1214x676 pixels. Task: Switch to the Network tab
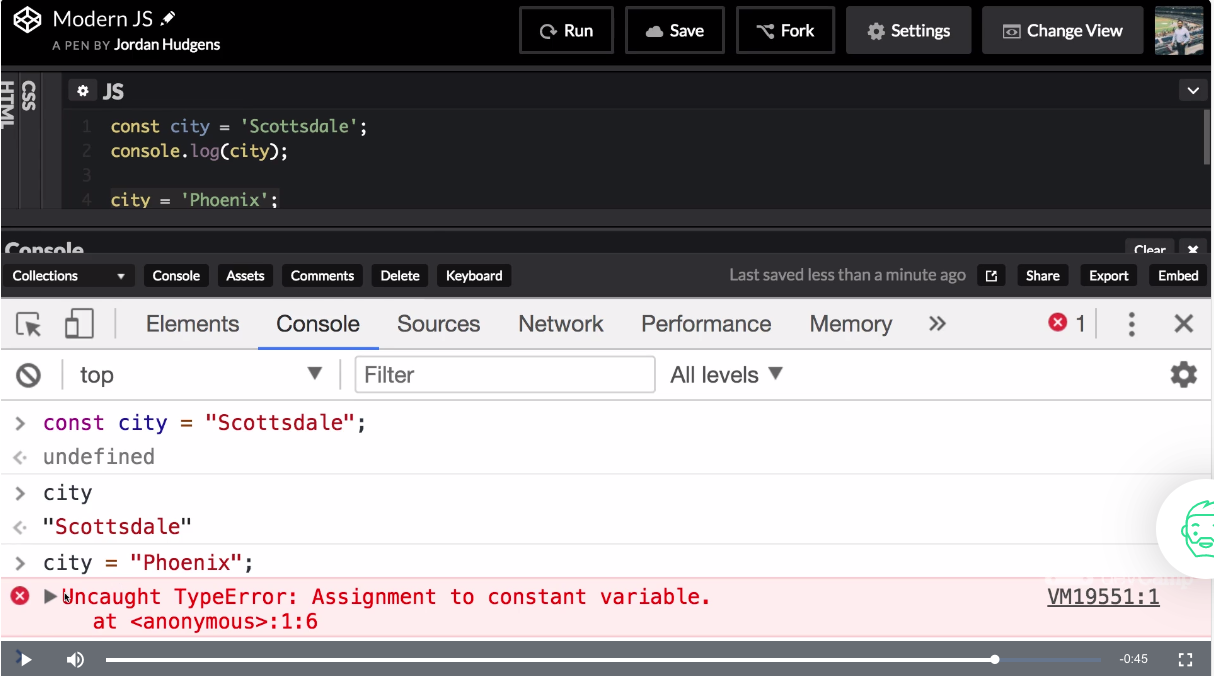pos(560,324)
